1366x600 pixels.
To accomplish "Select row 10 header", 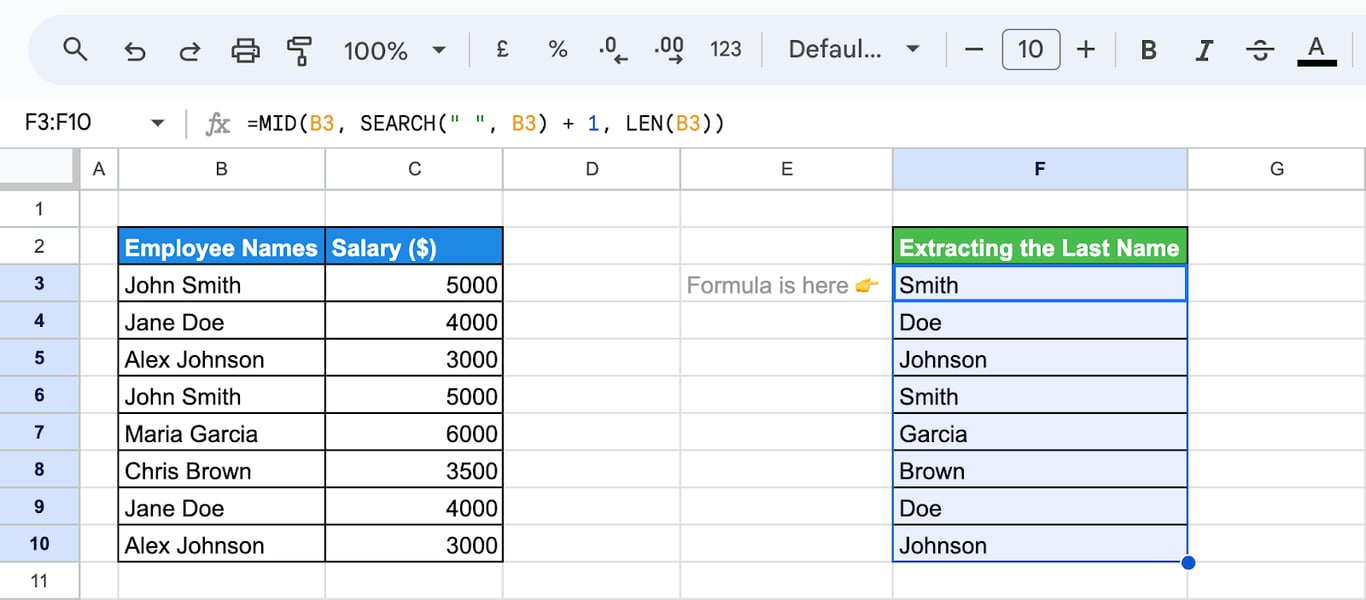I will 39,543.
